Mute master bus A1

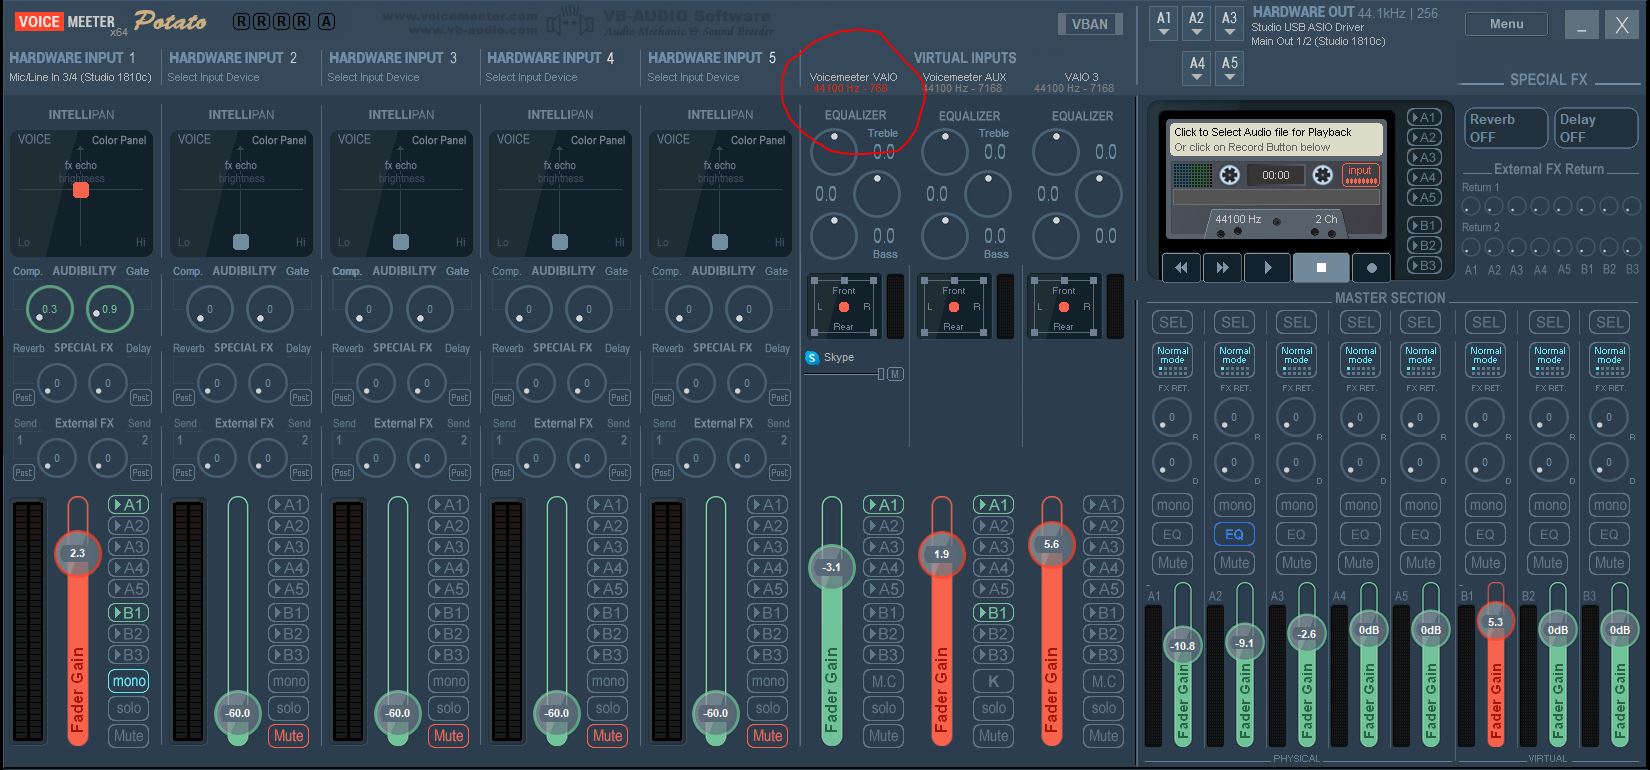[1173, 562]
